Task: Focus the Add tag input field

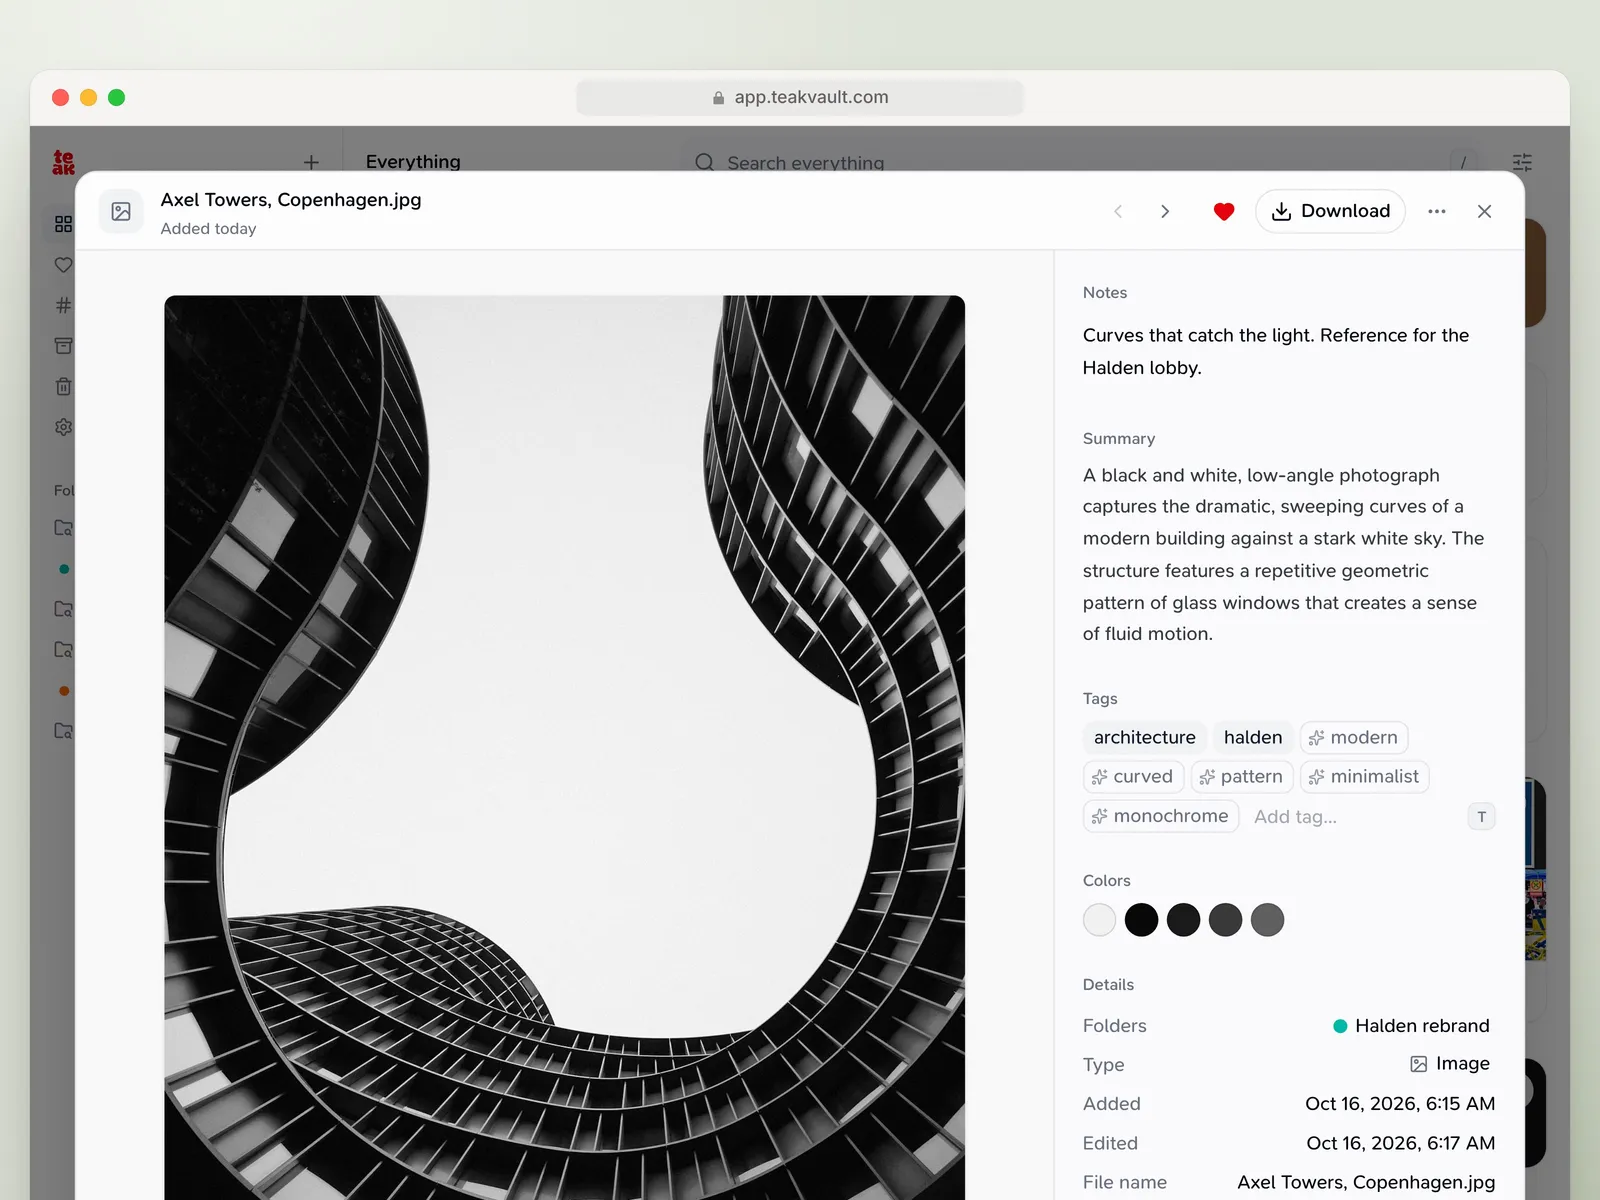Action: [x=1355, y=817]
